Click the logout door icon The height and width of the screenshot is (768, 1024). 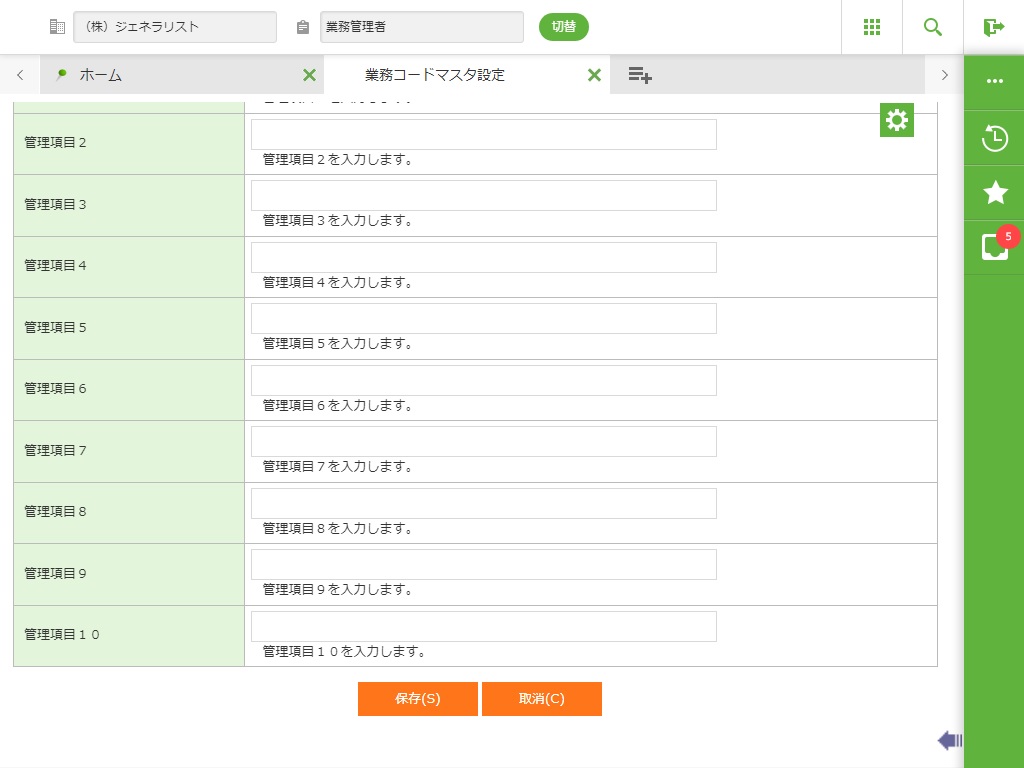994,27
